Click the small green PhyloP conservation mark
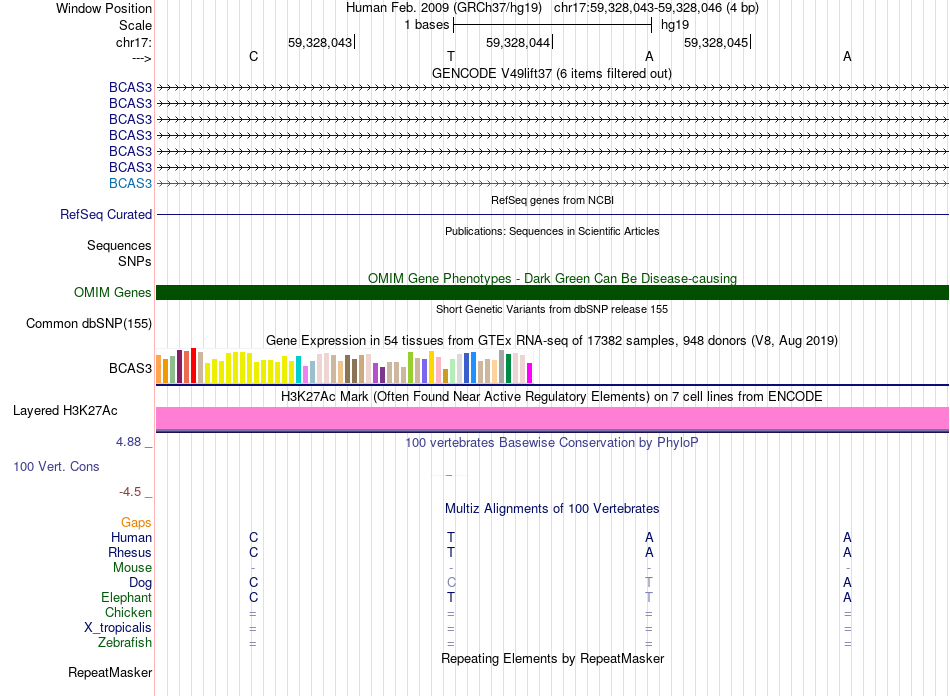This screenshot has height=696, width=950. click(x=449, y=476)
